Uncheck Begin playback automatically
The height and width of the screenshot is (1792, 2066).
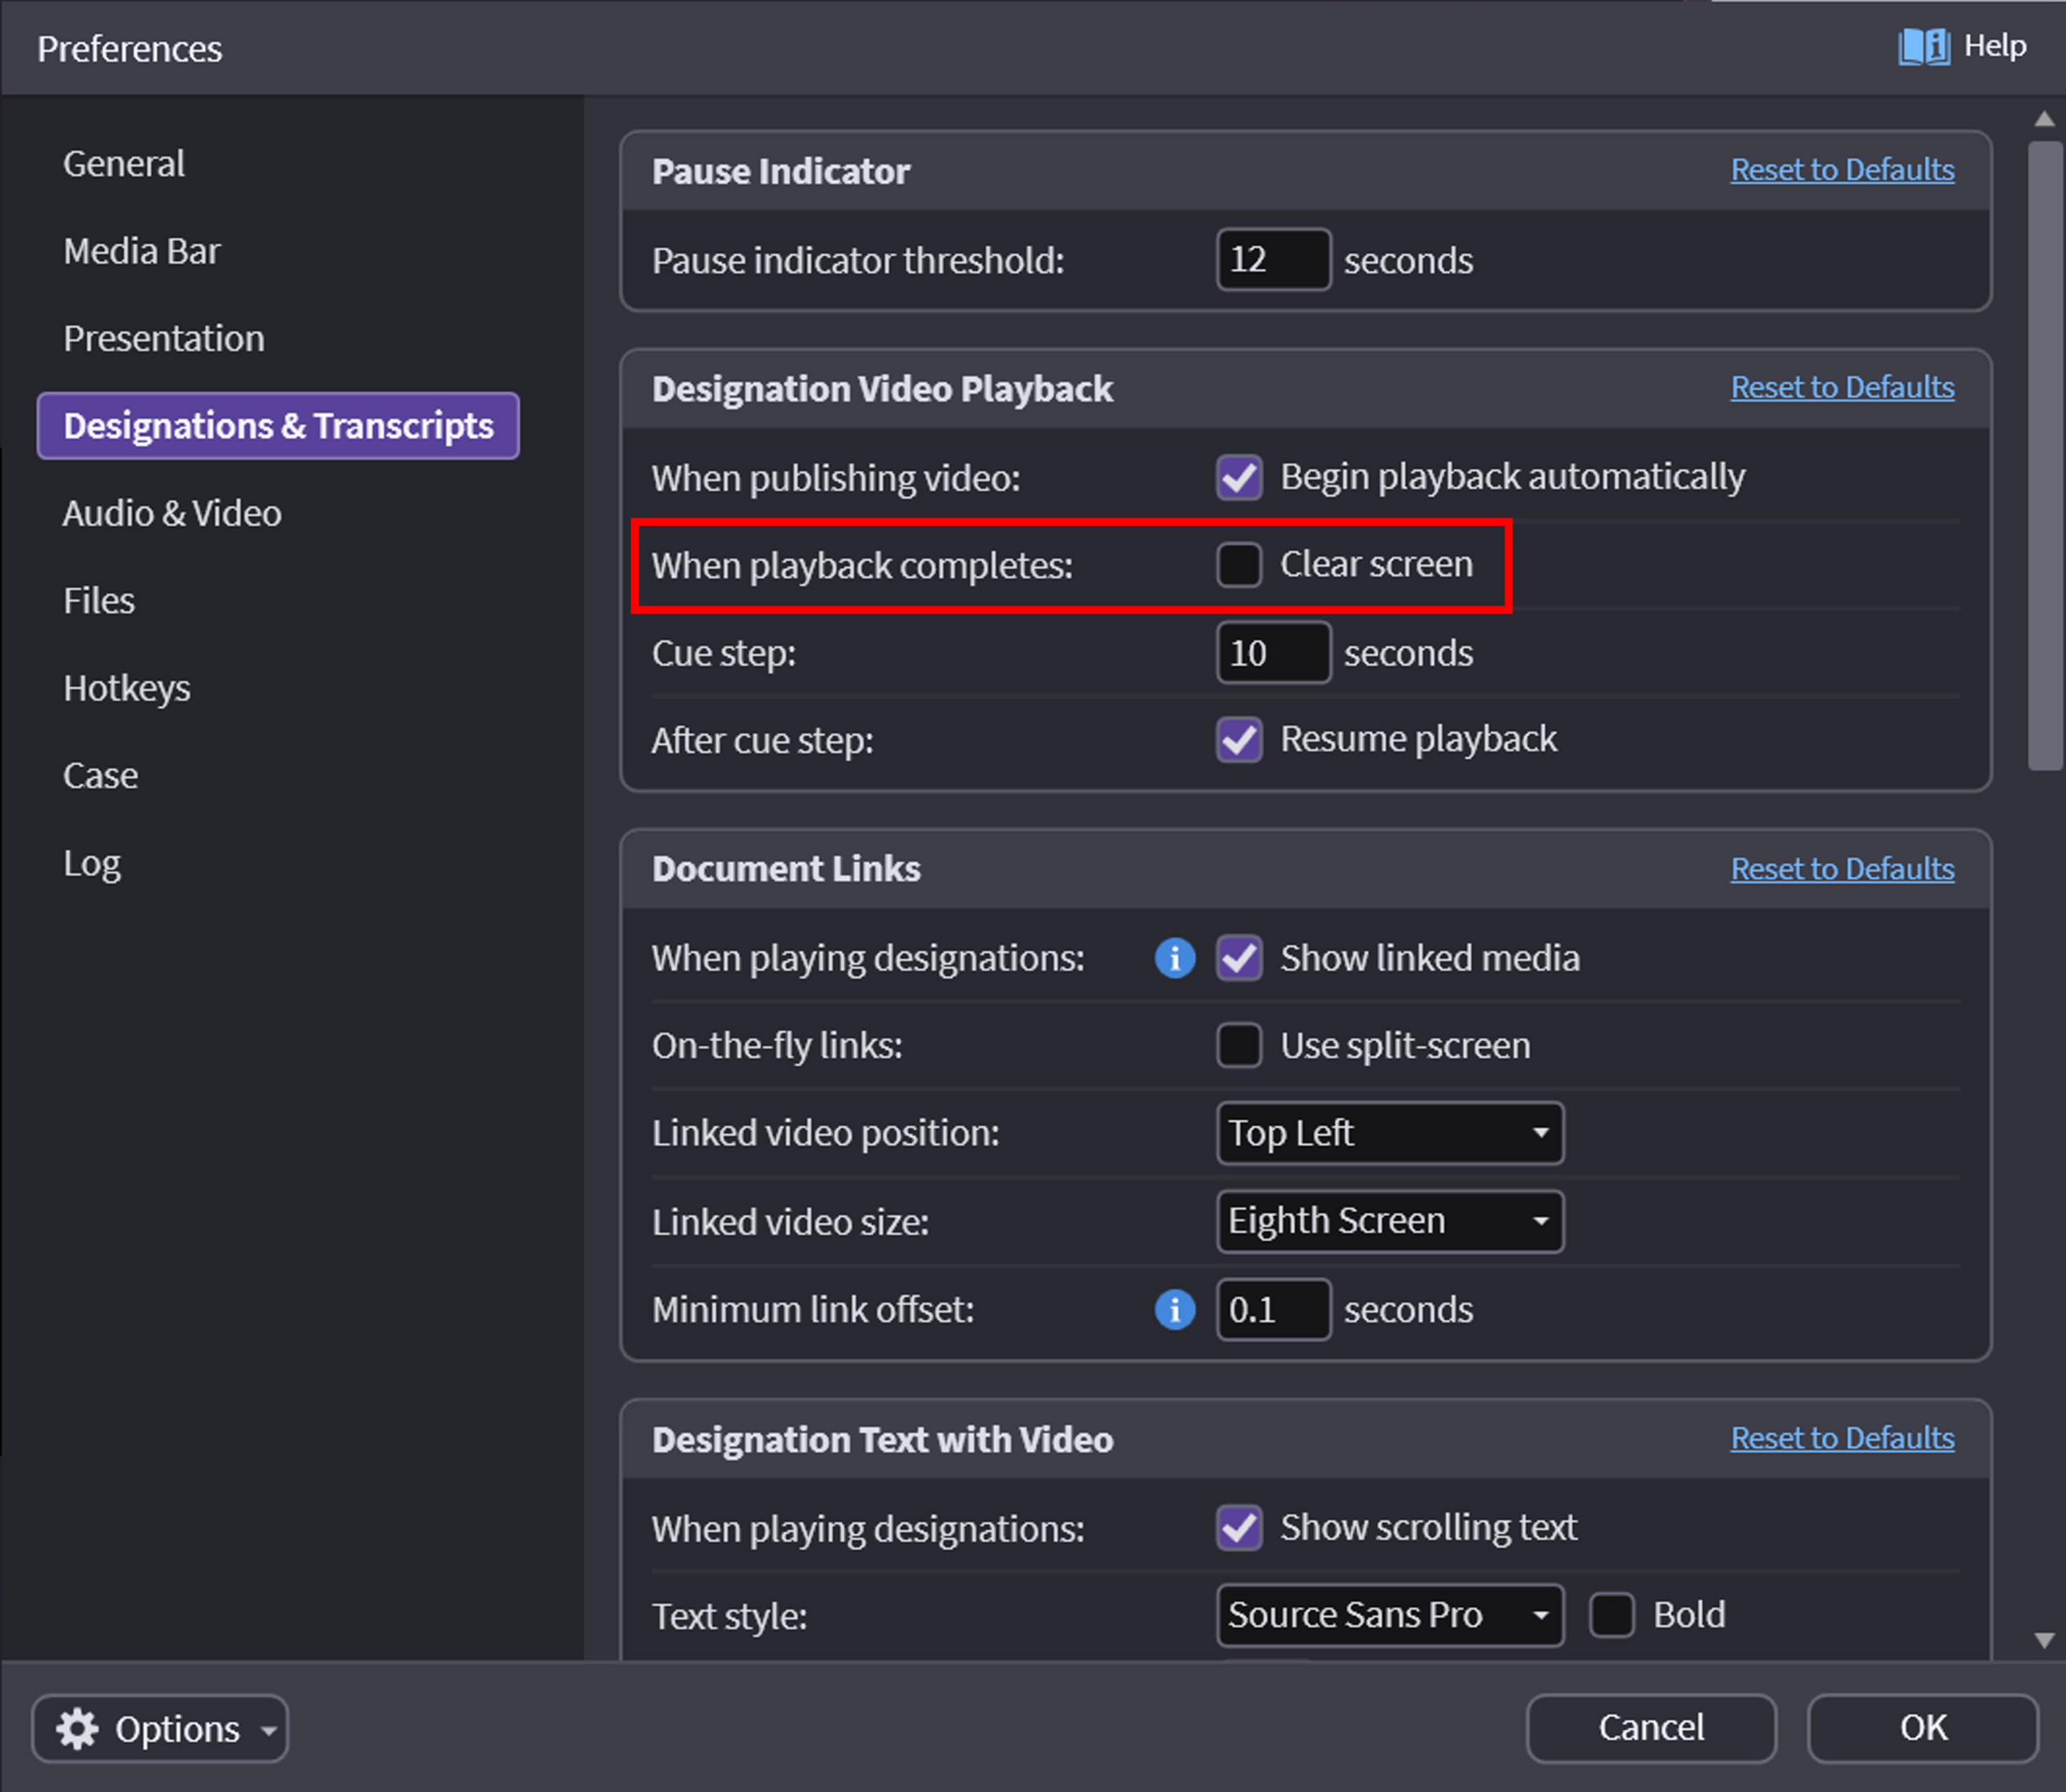point(1239,477)
